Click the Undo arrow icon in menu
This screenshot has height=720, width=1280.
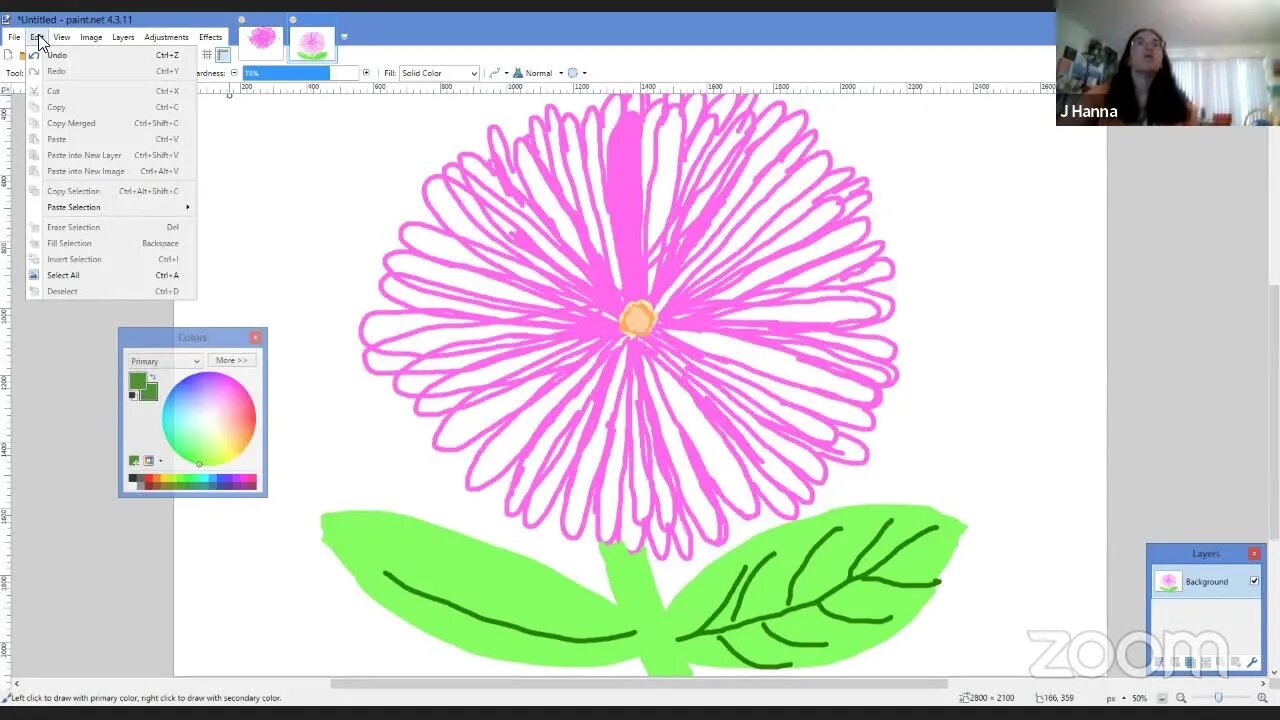[x=34, y=55]
